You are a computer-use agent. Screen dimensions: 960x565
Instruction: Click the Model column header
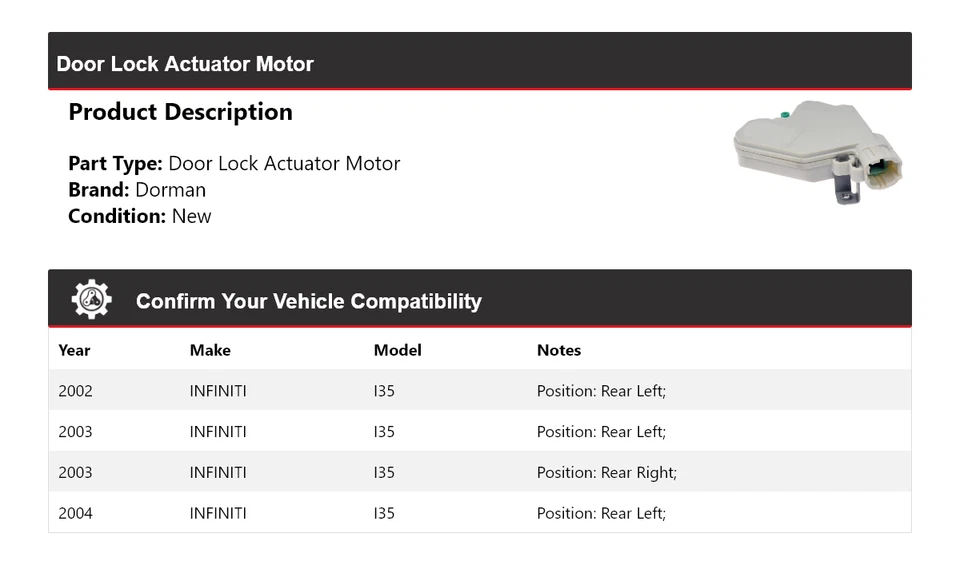[397, 350]
